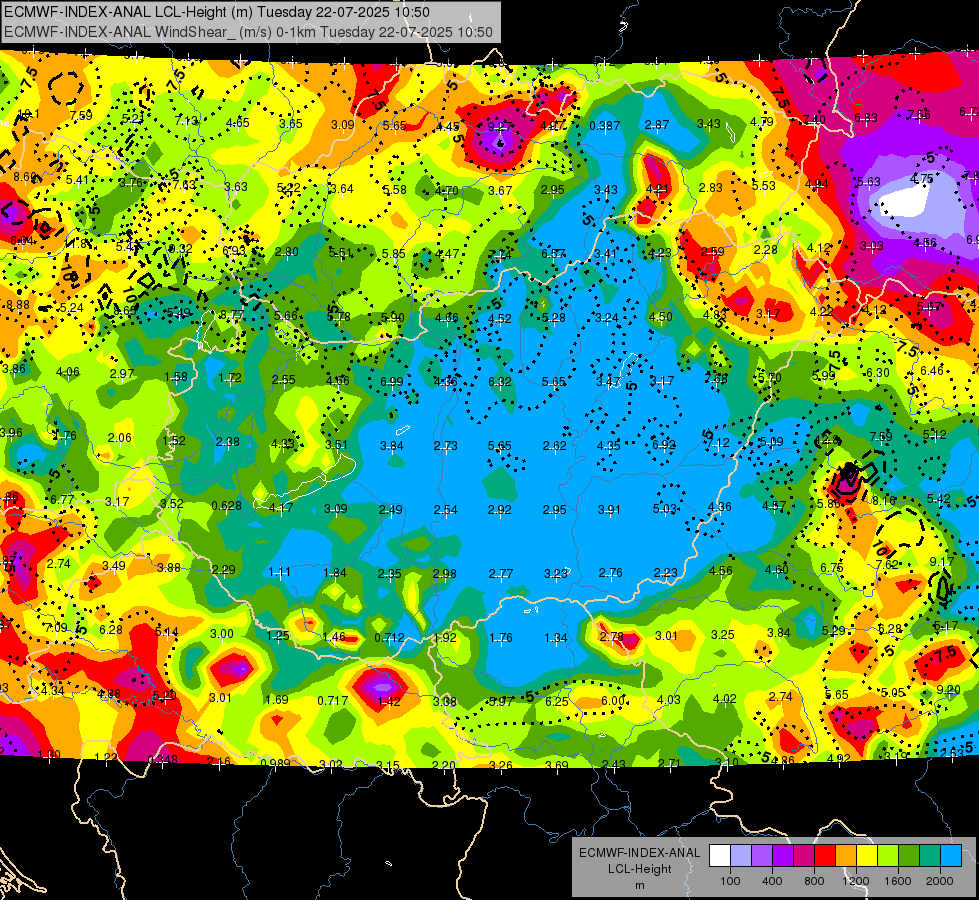Click the wind shear value 3.91
Screen dimensions: 979x900
(609, 509)
